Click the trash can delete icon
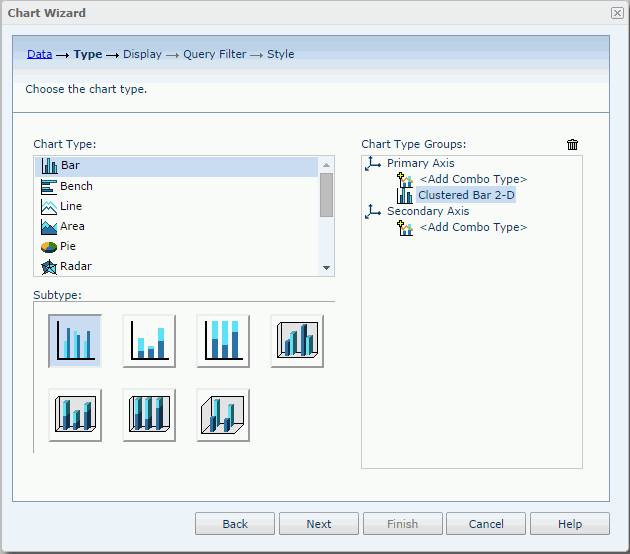The width and height of the screenshot is (630, 554). 572,144
